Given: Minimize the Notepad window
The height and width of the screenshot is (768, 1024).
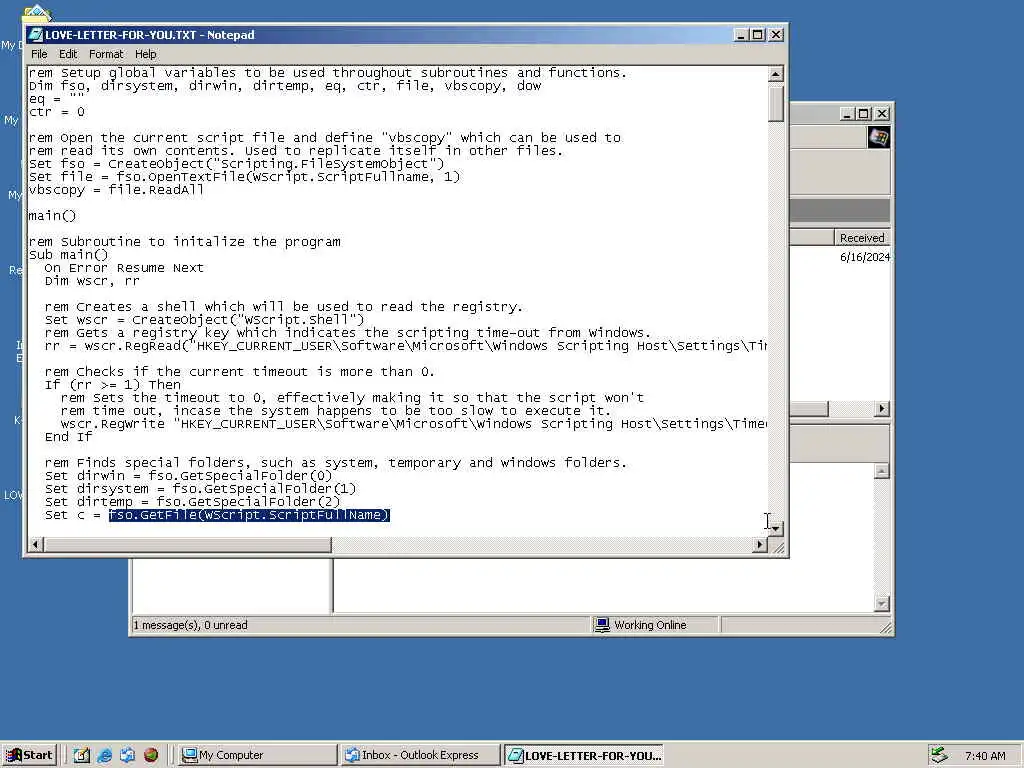Looking at the screenshot, I should 741,35.
